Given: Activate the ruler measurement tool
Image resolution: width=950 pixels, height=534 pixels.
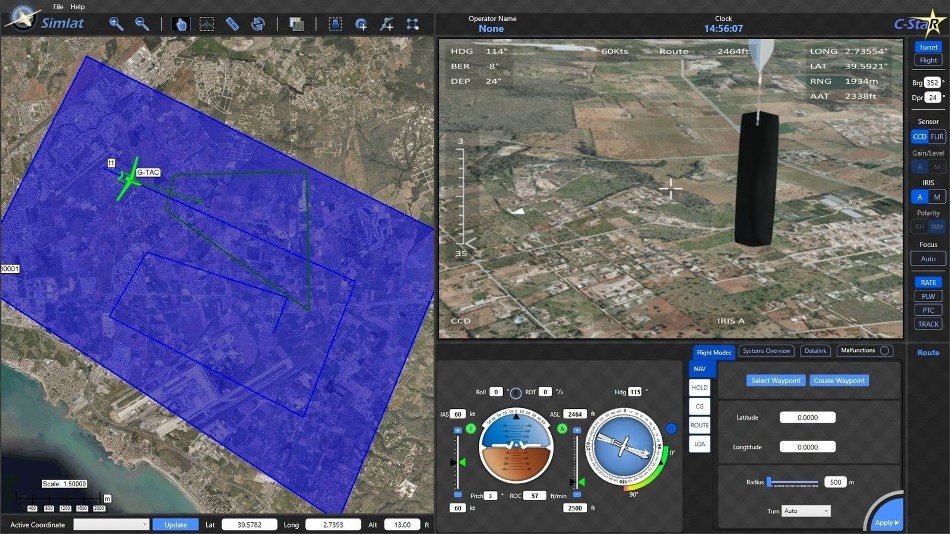Looking at the screenshot, I should (x=233, y=24).
